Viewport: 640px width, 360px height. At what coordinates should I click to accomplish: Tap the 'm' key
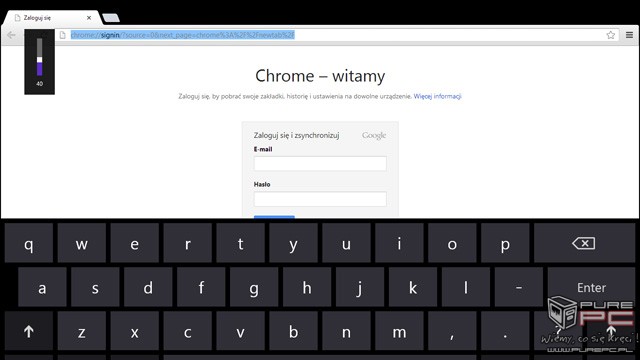click(x=399, y=331)
